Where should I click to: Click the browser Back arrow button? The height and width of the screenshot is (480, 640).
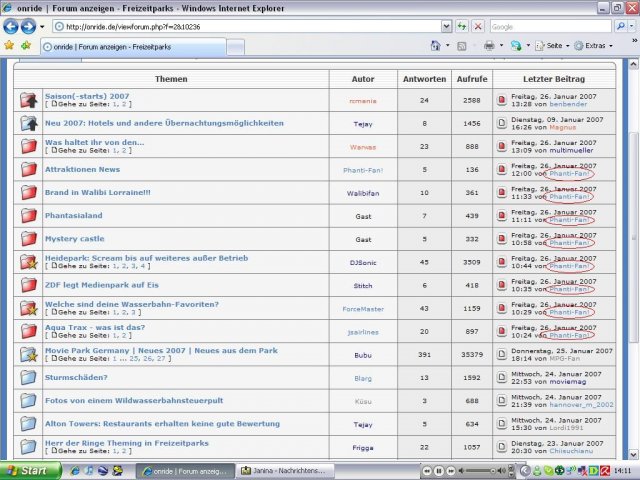pyautogui.click(x=11, y=27)
